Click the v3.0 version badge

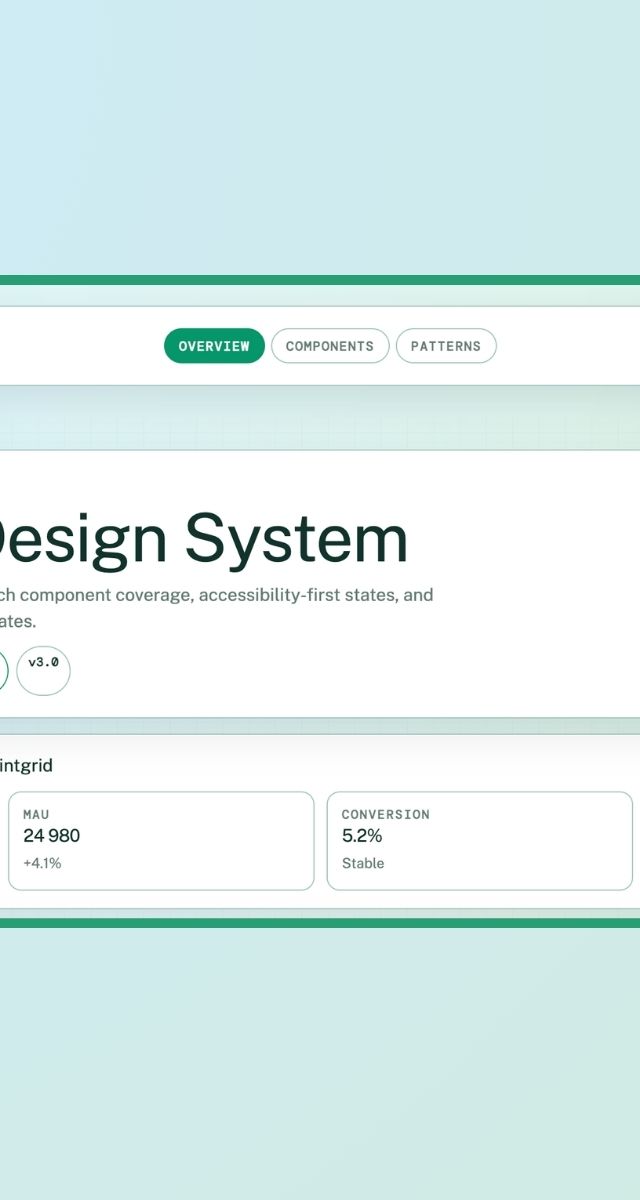point(43,670)
